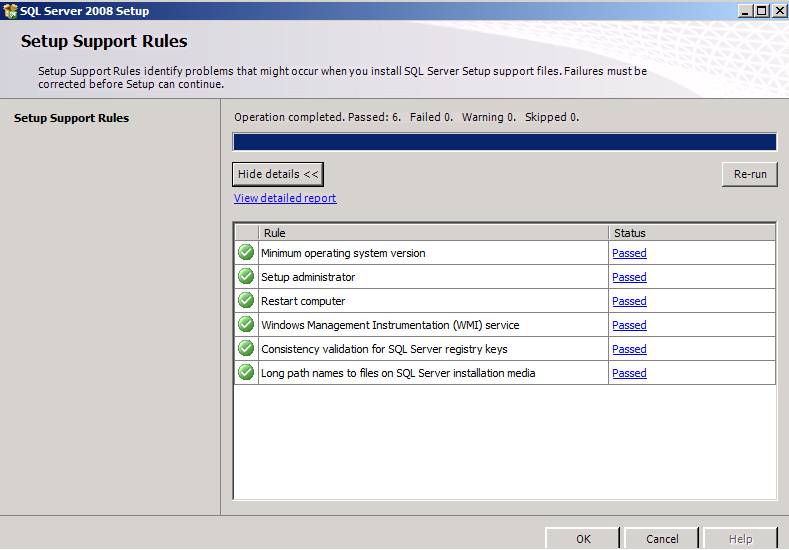Cancel the SQL Server setup
Image resolution: width=789 pixels, height=550 pixels.
click(x=662, y=538)
